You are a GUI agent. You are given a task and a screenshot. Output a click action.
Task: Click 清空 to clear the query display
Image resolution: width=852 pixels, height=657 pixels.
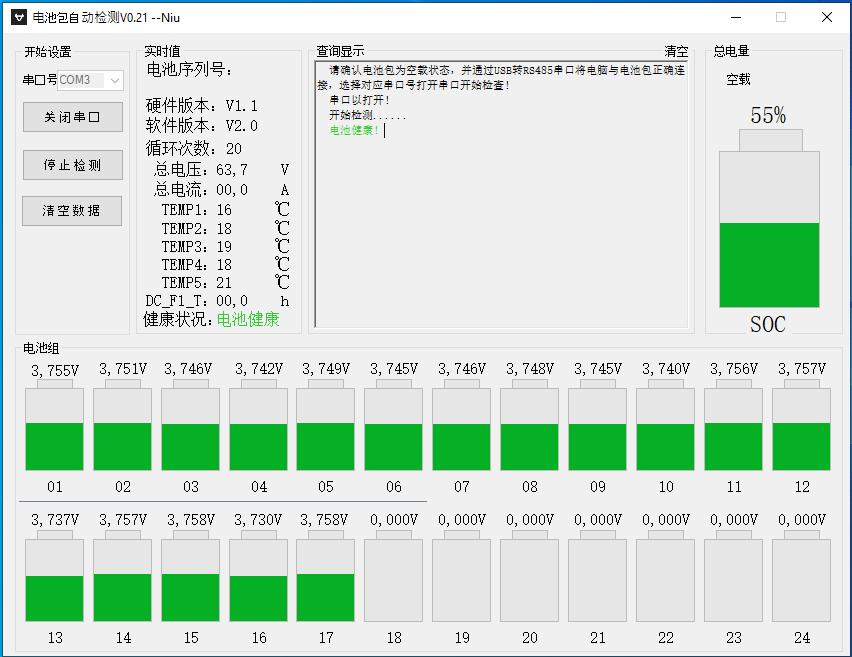coord(676,52)
